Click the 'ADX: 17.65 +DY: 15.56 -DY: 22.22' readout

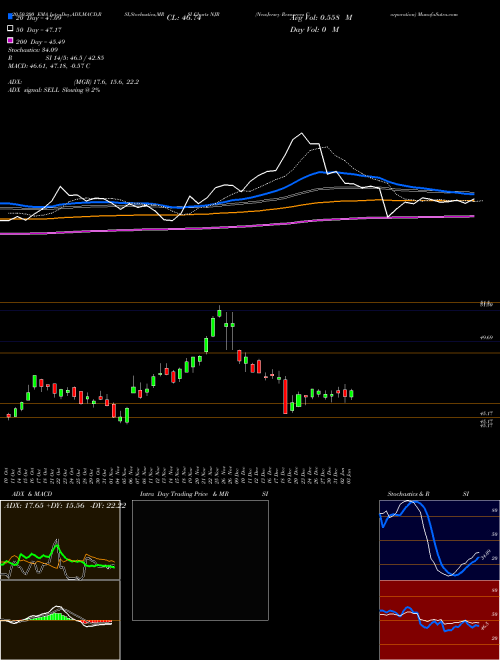click(65, 506)
